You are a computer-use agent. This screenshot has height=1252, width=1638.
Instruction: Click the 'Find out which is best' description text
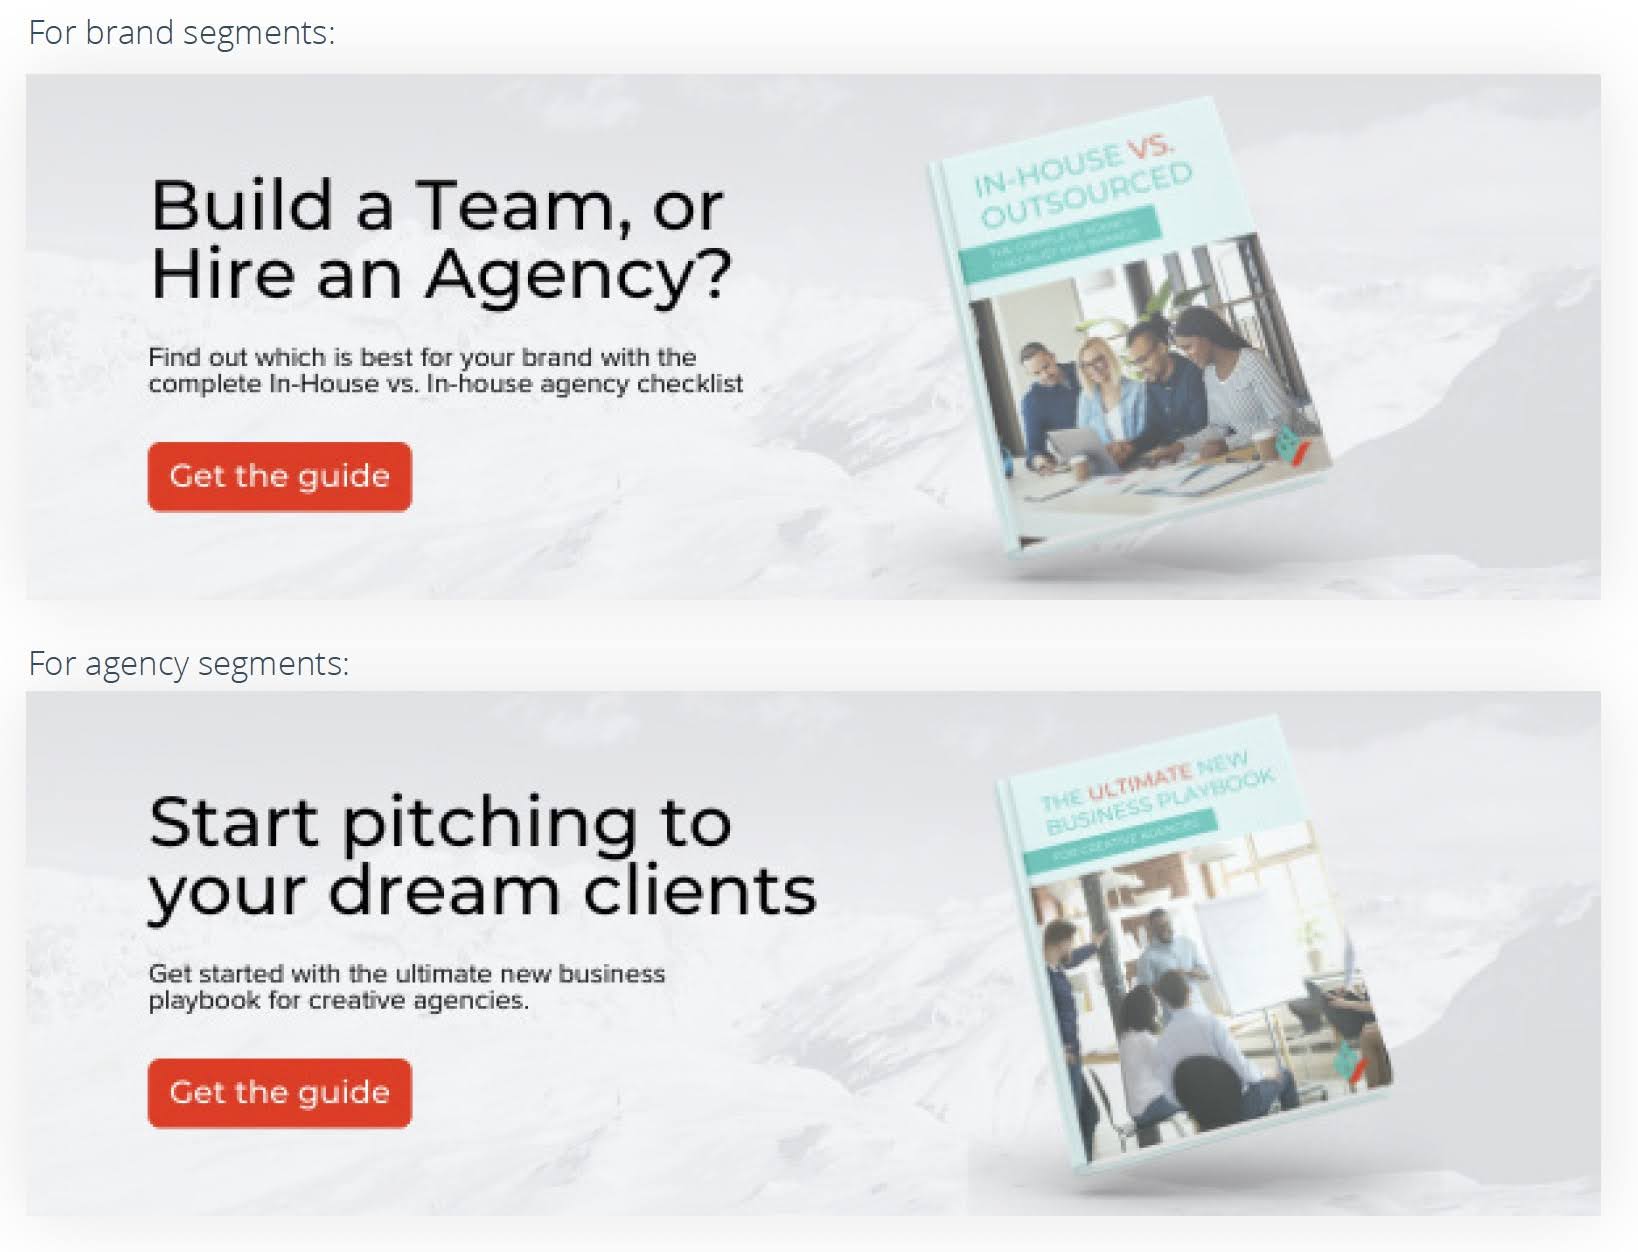coord(446,370)
